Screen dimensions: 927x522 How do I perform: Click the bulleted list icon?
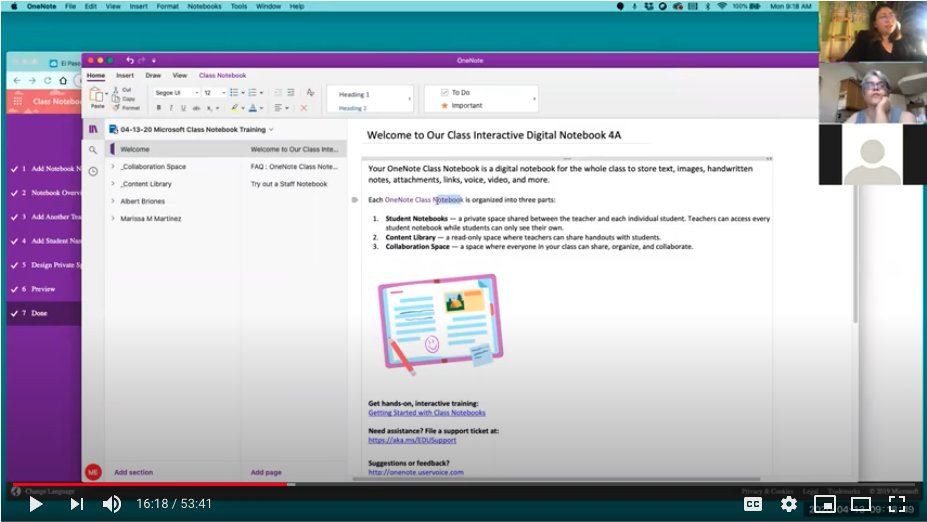(x=234, y=92)
